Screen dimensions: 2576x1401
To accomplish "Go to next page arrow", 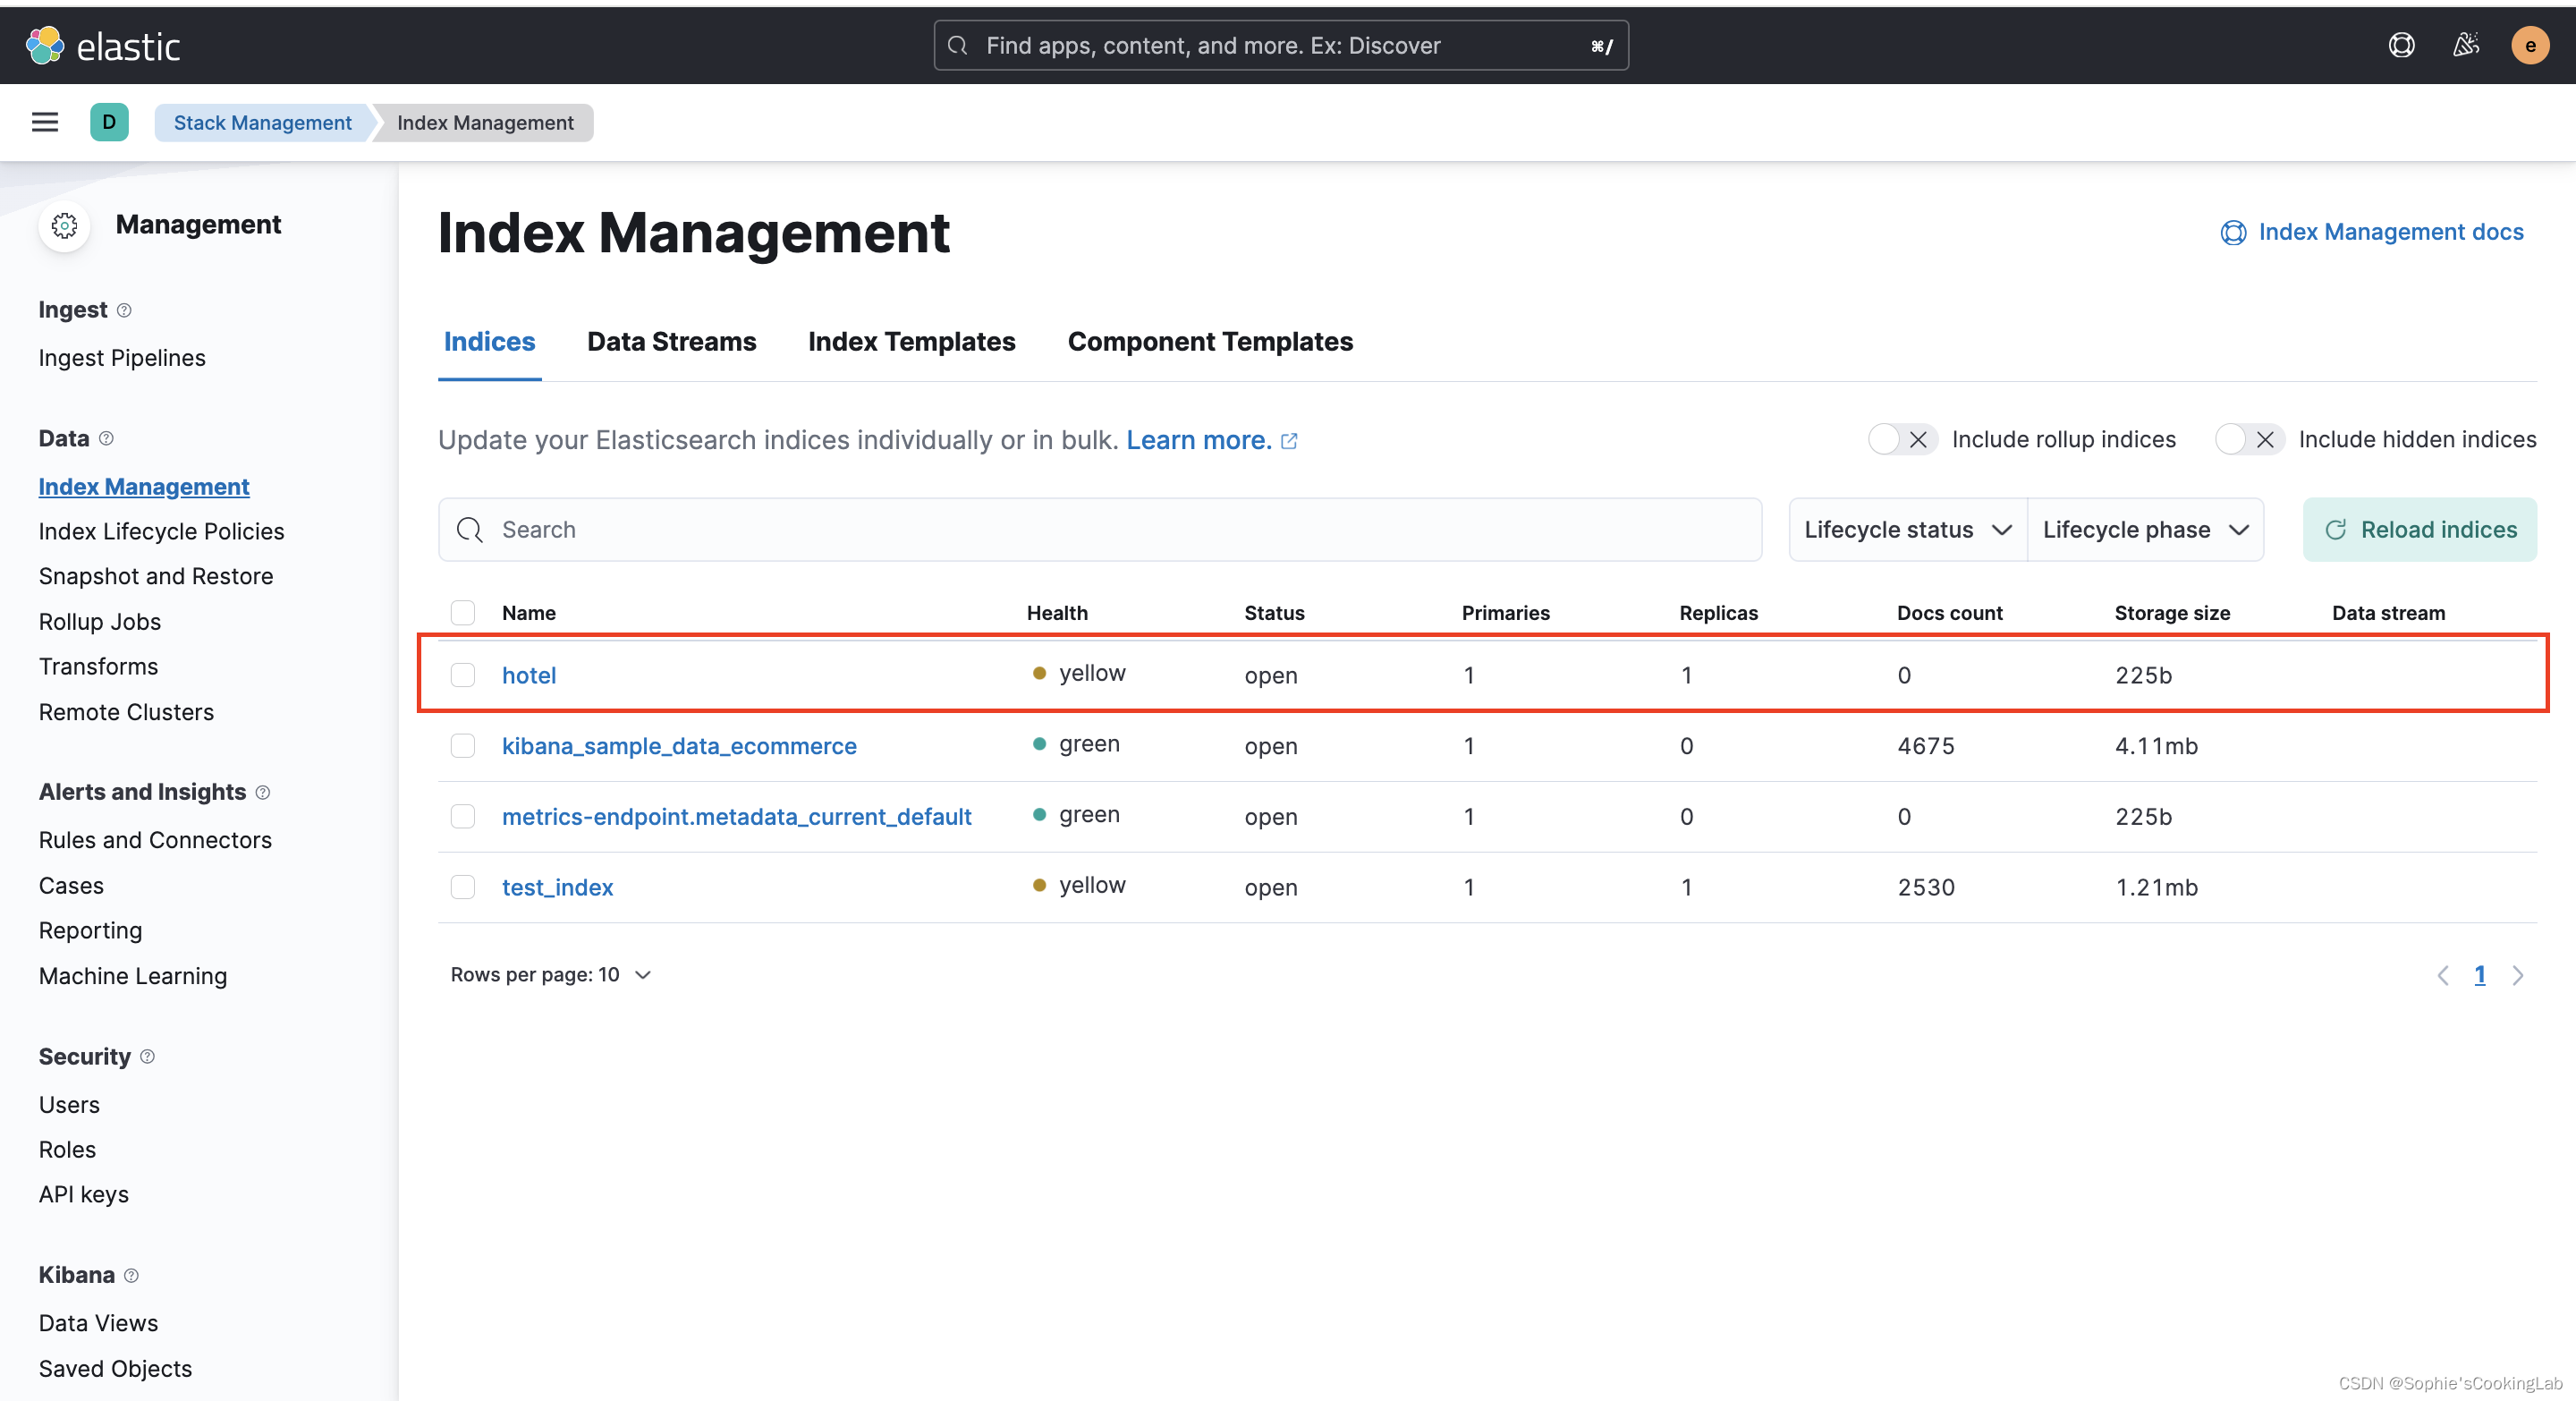I will (2518, 975).
